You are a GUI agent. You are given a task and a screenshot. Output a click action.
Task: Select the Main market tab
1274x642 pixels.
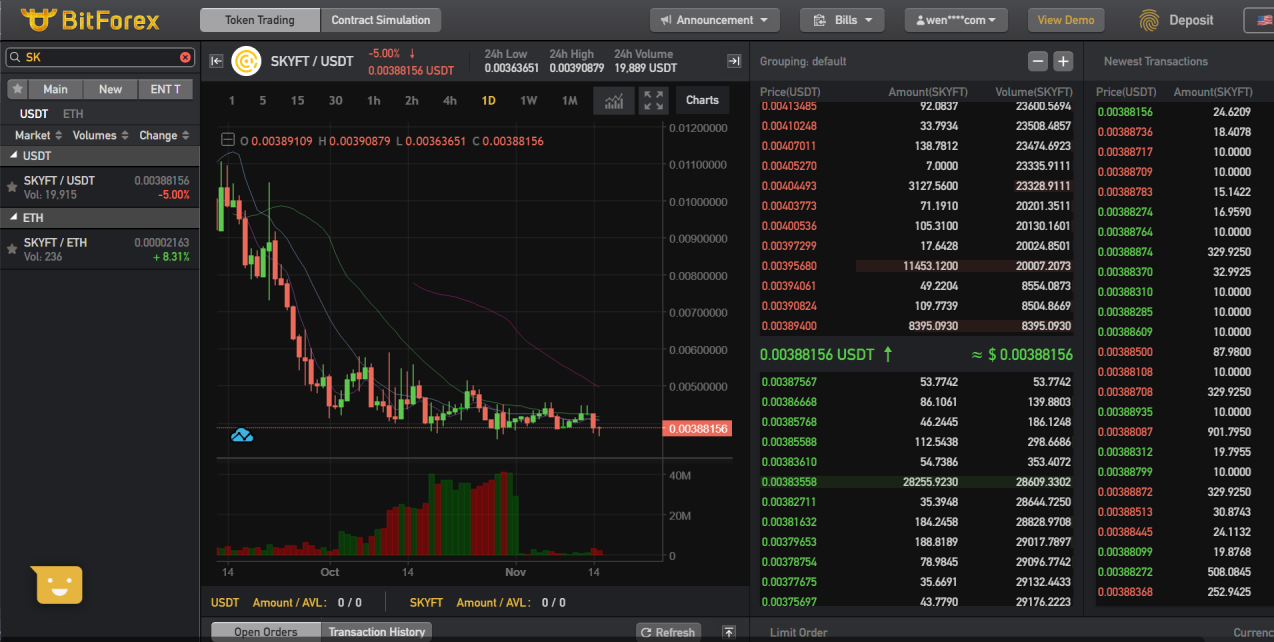pyautogui.click(x=56, y=89)
